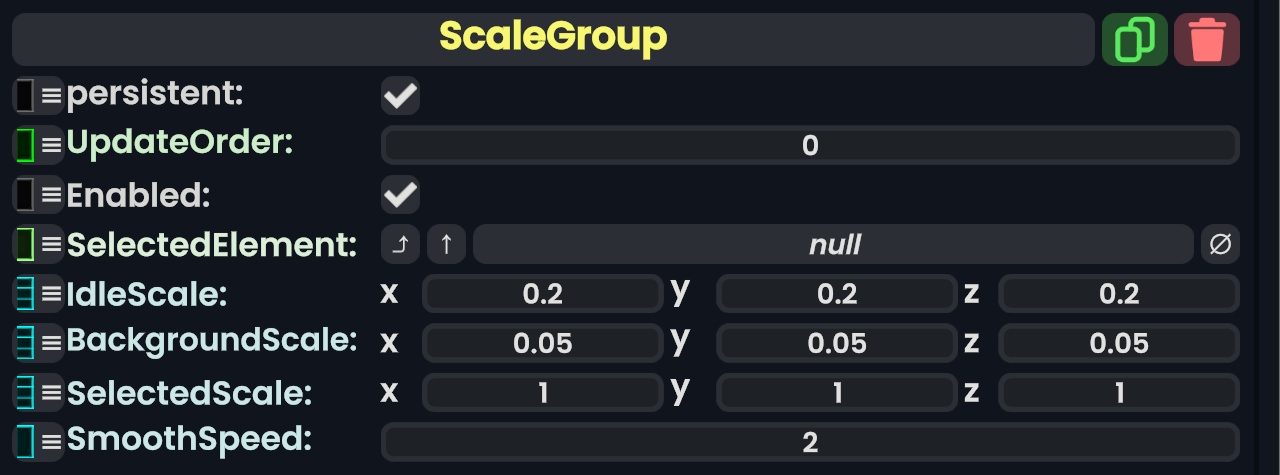Click the handle icon beside SelectedScale
This screenshot has width=1280, height=475.
(38, 392)
